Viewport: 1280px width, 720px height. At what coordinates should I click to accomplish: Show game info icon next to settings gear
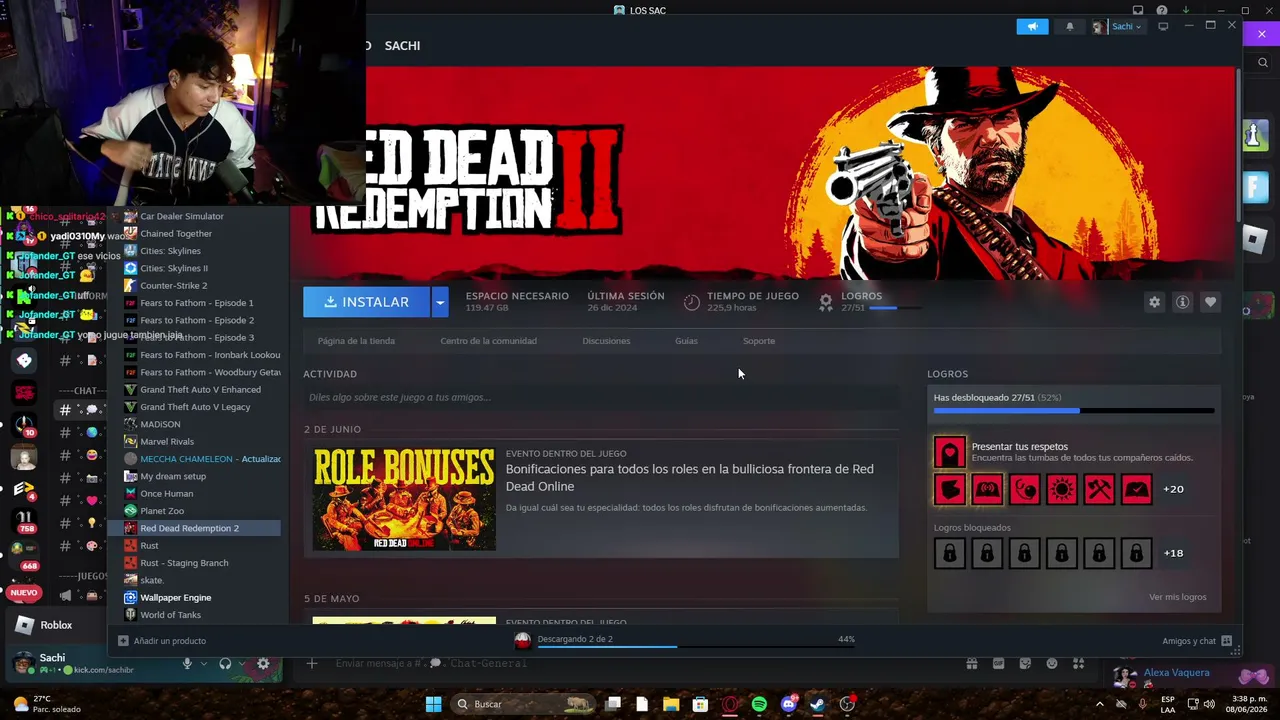[1182, 302]
